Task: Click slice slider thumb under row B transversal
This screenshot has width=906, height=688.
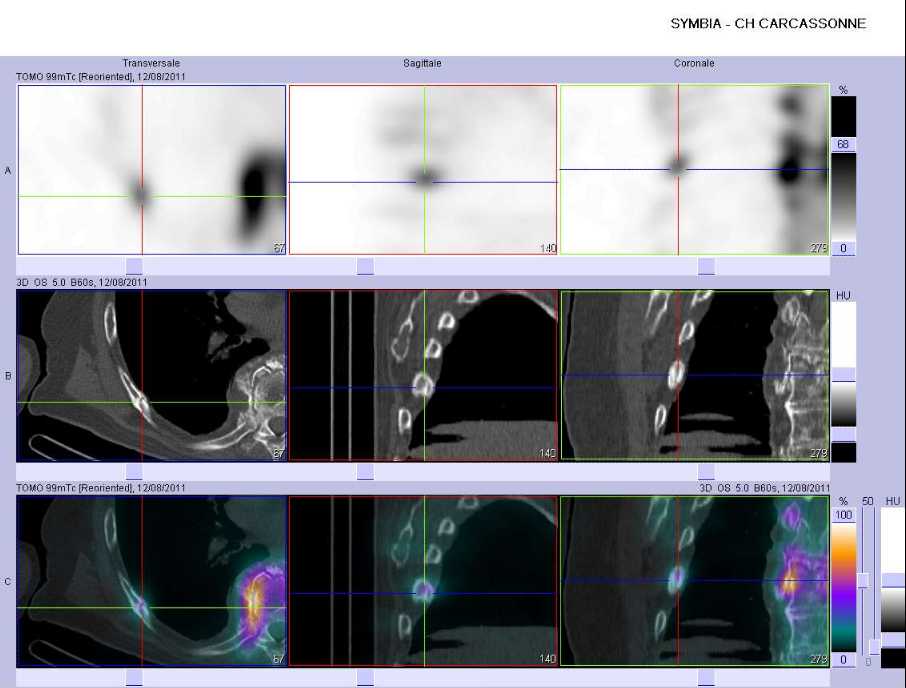Action: coord(134,472)
